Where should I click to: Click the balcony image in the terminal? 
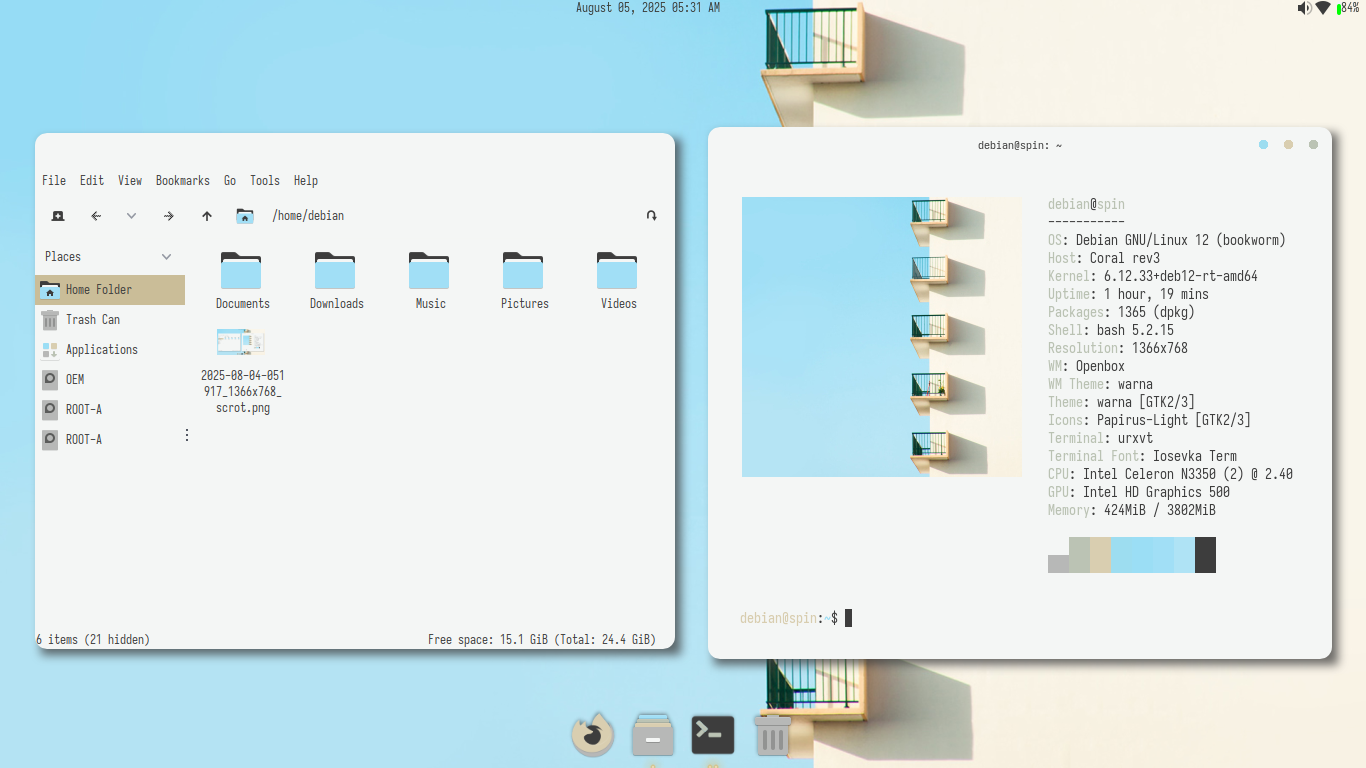(x=880, y=337)
